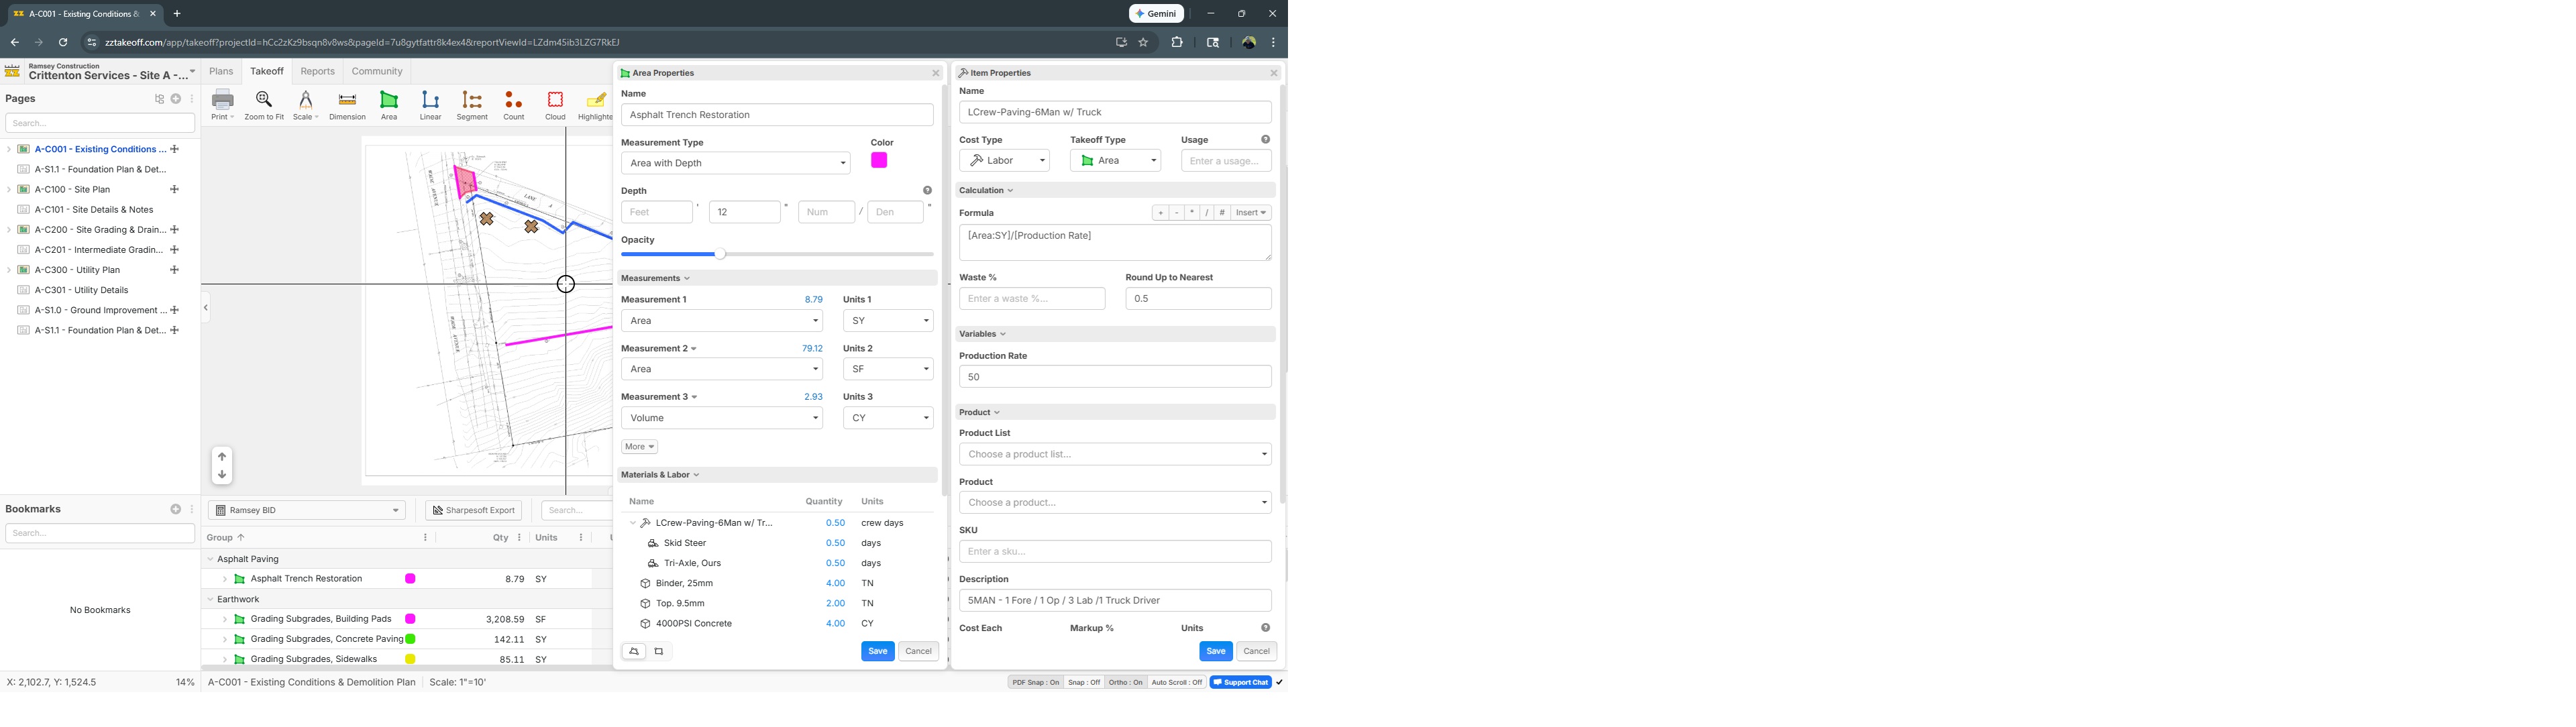Click Save in Area Properties panel

point(877,651)
